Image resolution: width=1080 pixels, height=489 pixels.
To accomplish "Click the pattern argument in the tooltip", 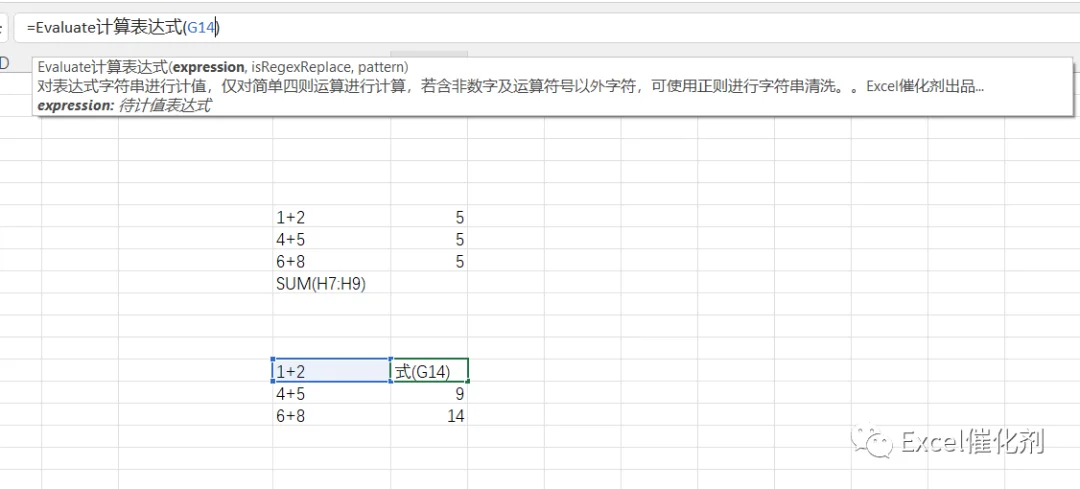I will coord(381,67).
